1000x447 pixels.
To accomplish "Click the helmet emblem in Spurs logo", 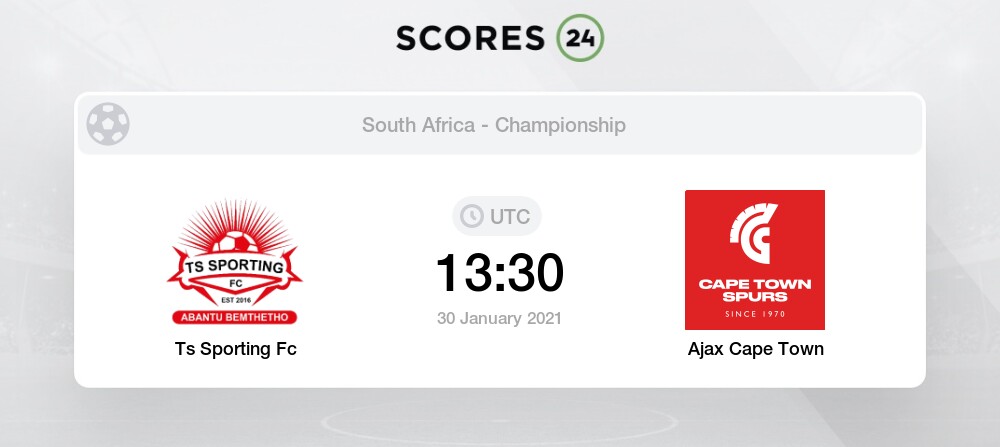I will [x=754, y=233].
